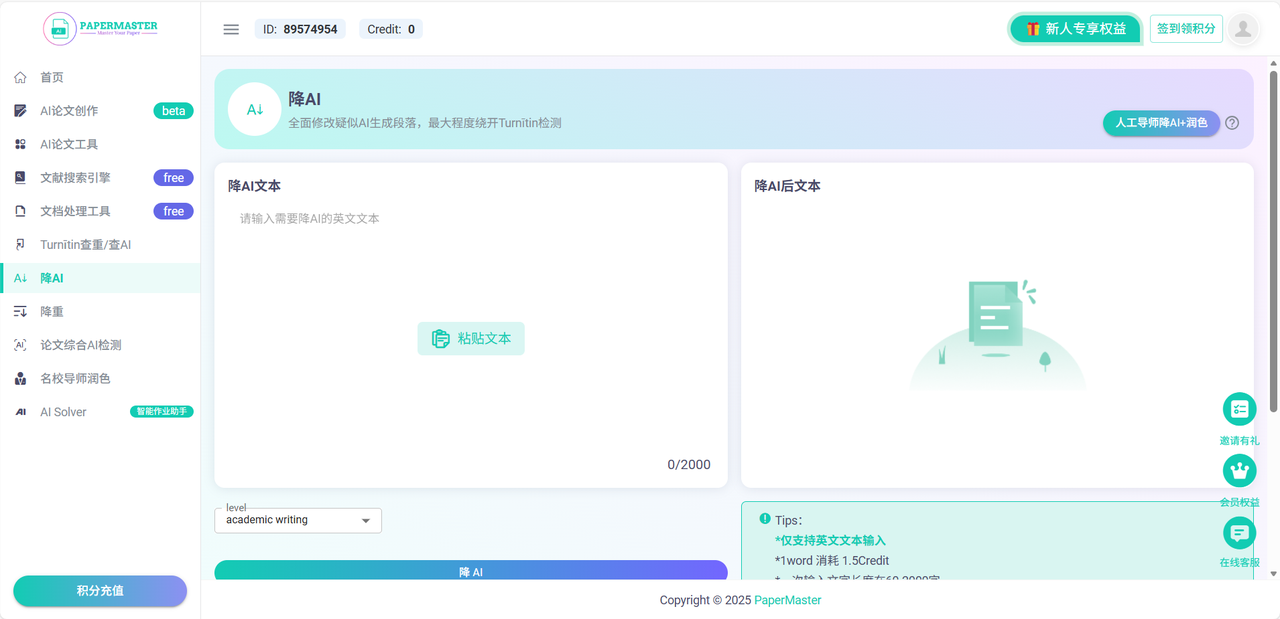Click the 邀请有礼 floating icon
The width and height of the screenshot is (1280, 619).
1240,409
